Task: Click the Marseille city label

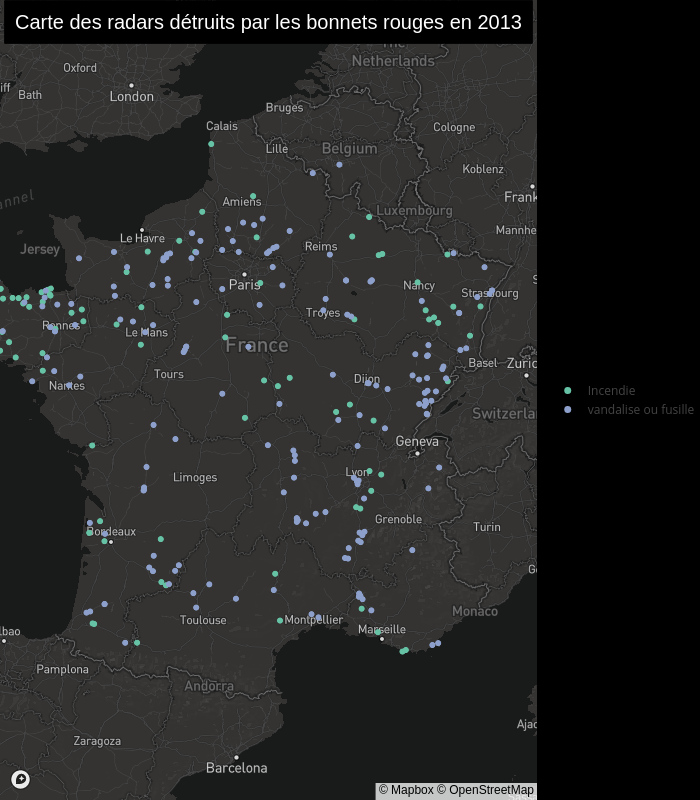Action: tap(382, 629)
